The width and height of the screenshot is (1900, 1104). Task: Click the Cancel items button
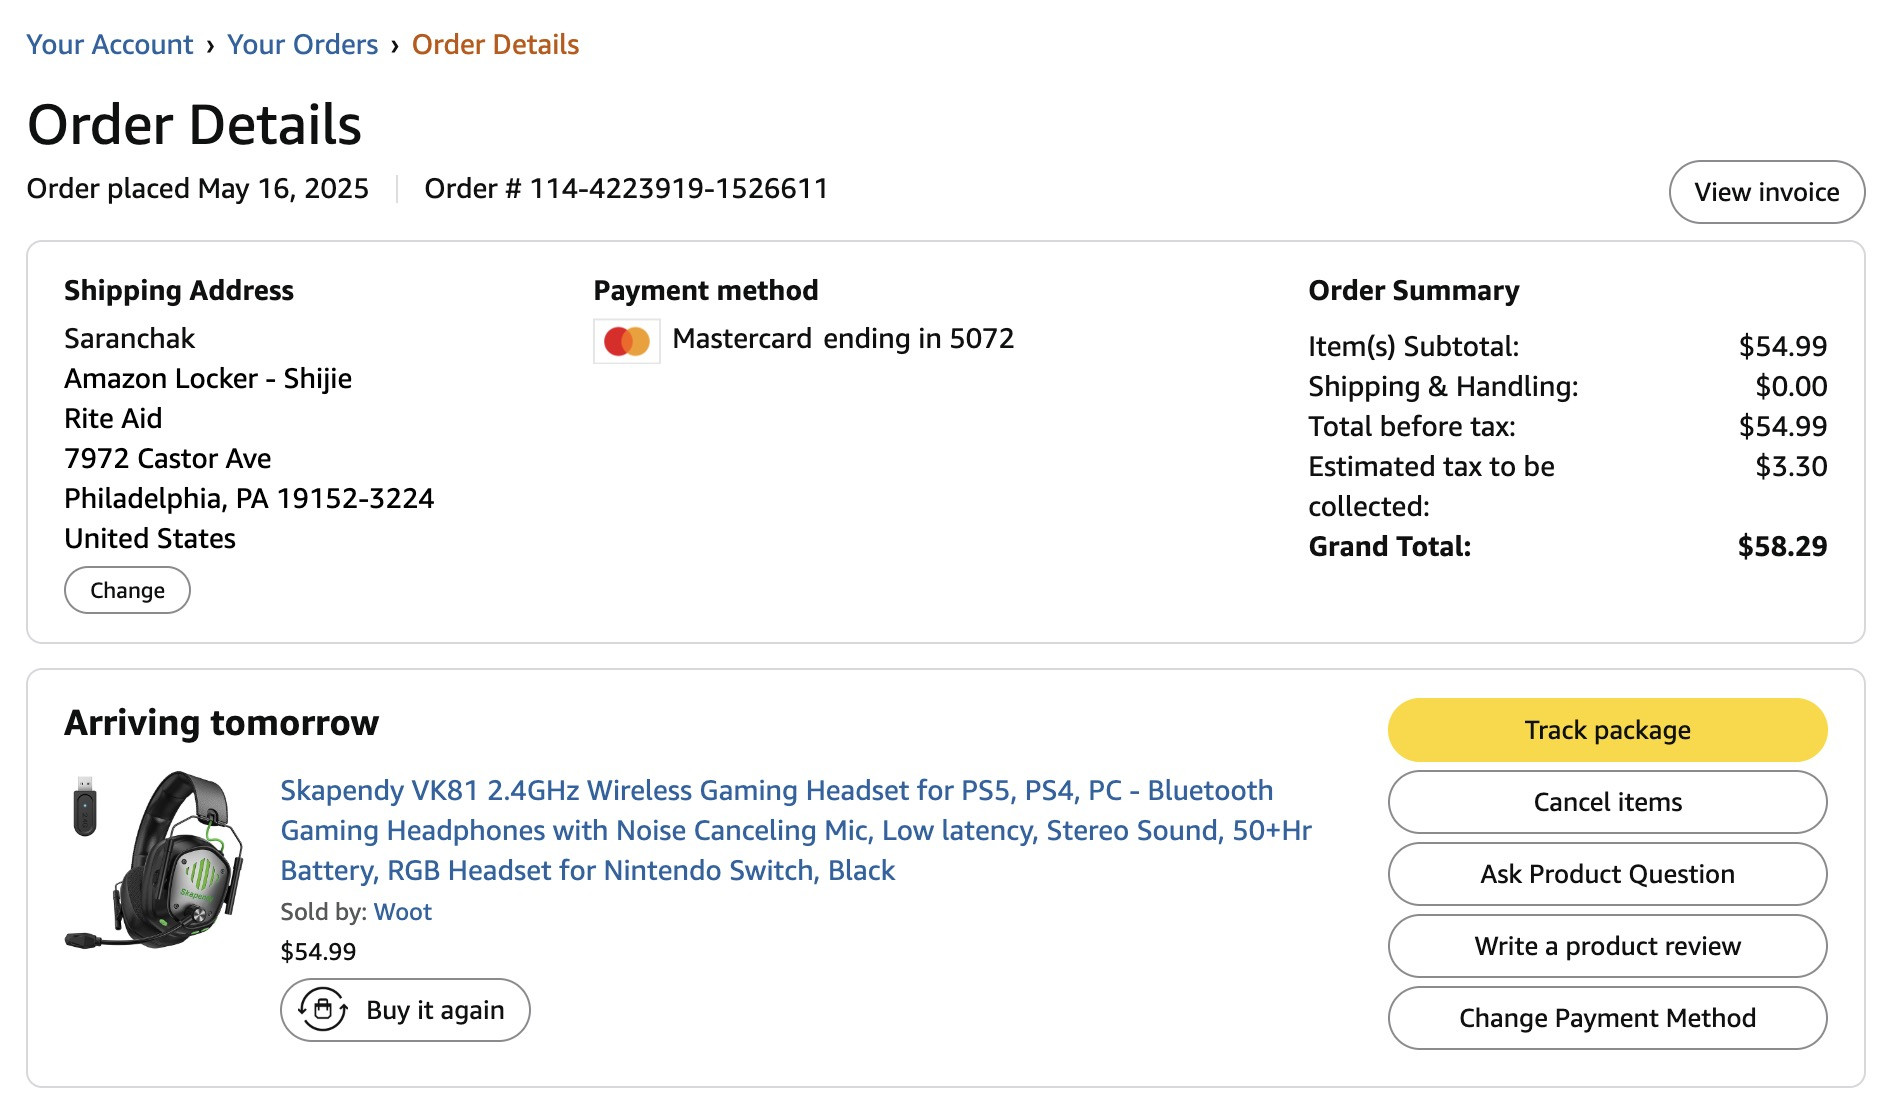(x=1607, y=802)
